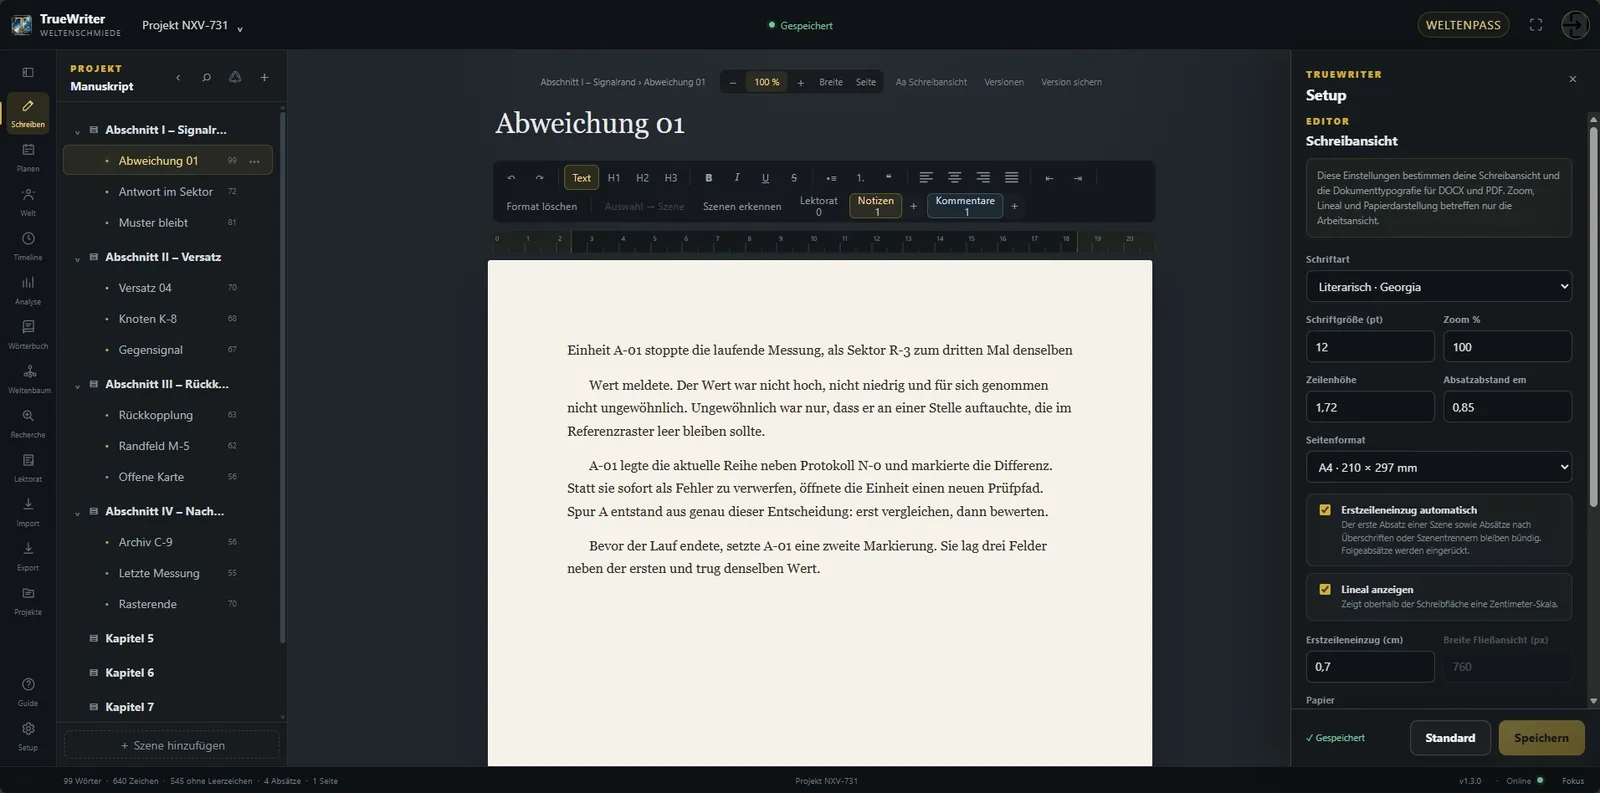This screenshot has width=1600, height=793.
Task: Click the WELTENPASS button
Action: [x=1463, y=25]
